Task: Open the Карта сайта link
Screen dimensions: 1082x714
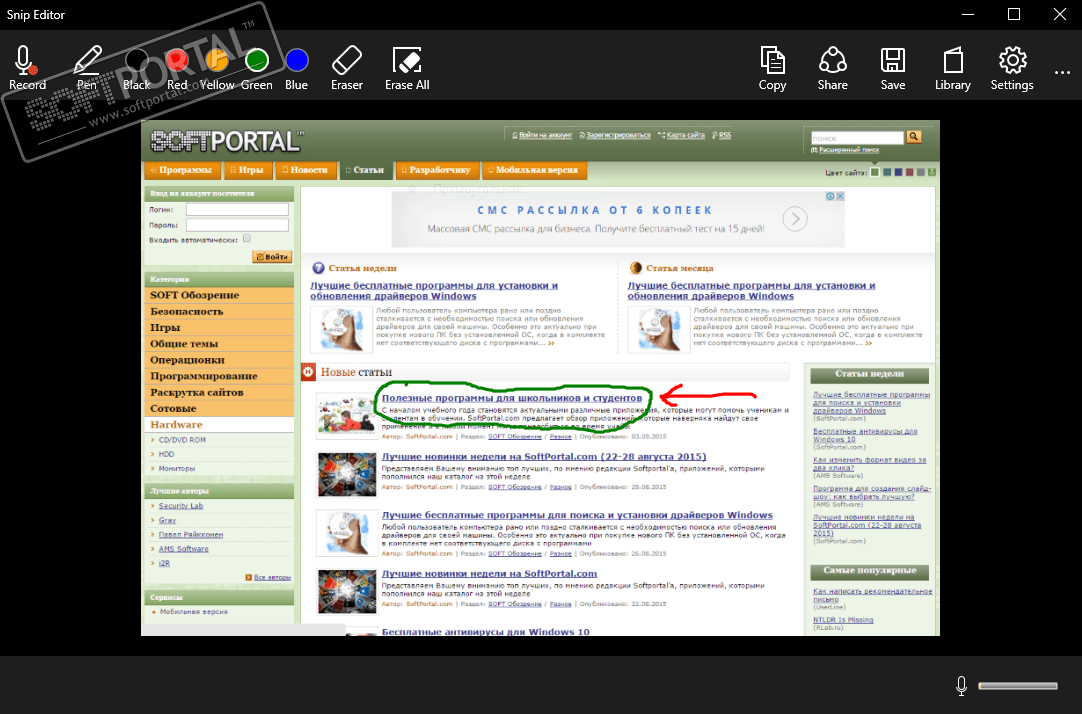Action: pyautogui.click(x=685, y=135)
